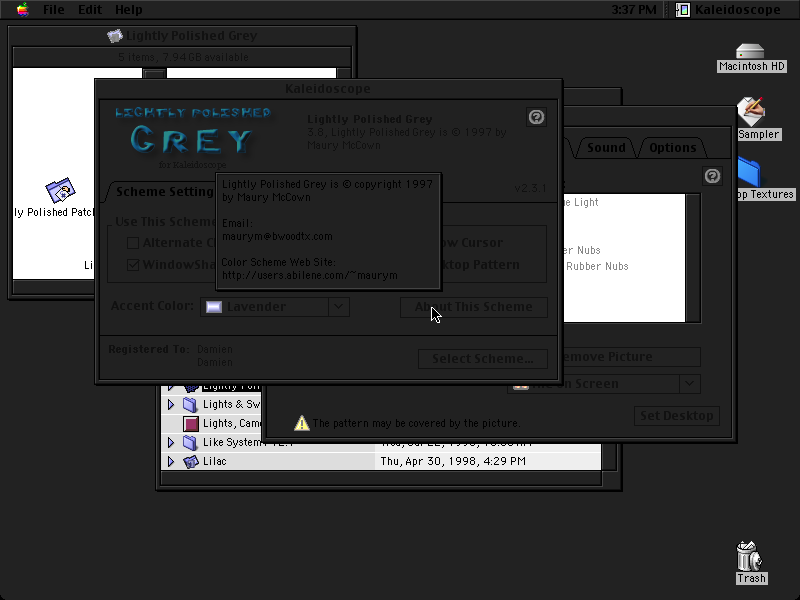This screenshot has height=600, width=800.
Task: Click the '5 items, 7.94 GB available' header
Action: point(183,57)
